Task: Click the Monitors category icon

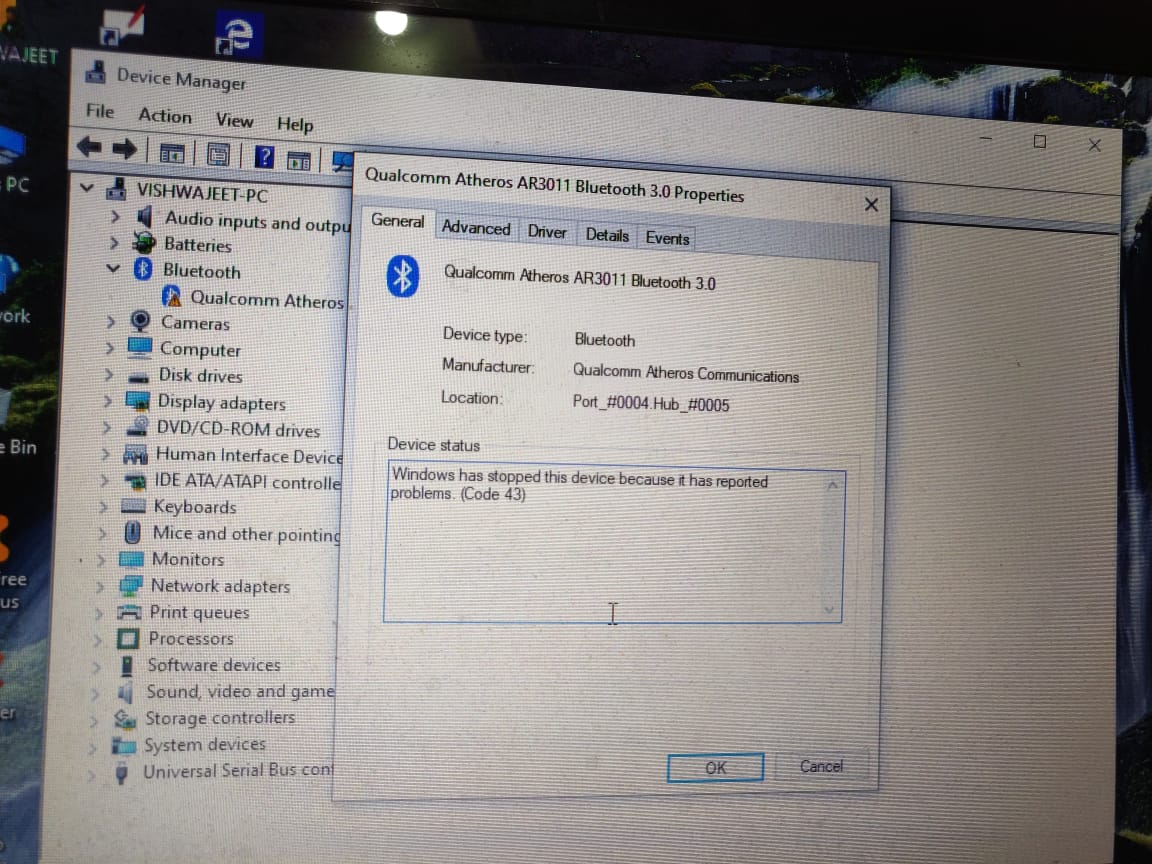Action: tap(131, 559)
